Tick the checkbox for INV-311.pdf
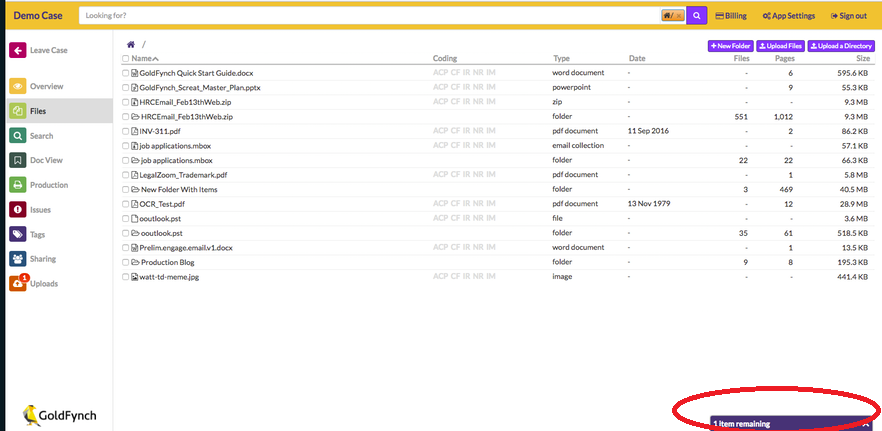Viewport: 882px width, 431px height. click(125, 131)
